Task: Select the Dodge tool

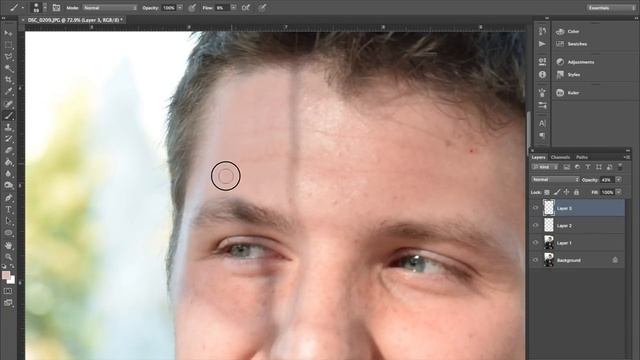Action: (x=8, y=186)
